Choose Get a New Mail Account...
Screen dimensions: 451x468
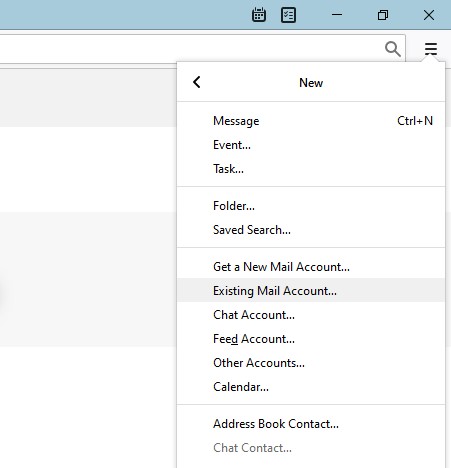pyautogui.click(x=311, y=267)
